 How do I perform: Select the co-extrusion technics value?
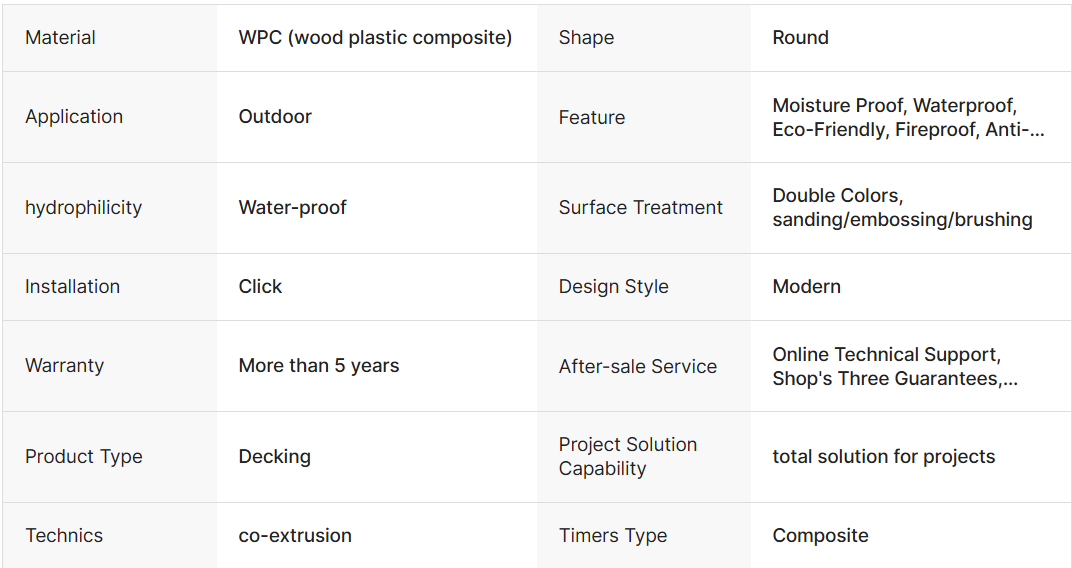[x=295, y=536]
